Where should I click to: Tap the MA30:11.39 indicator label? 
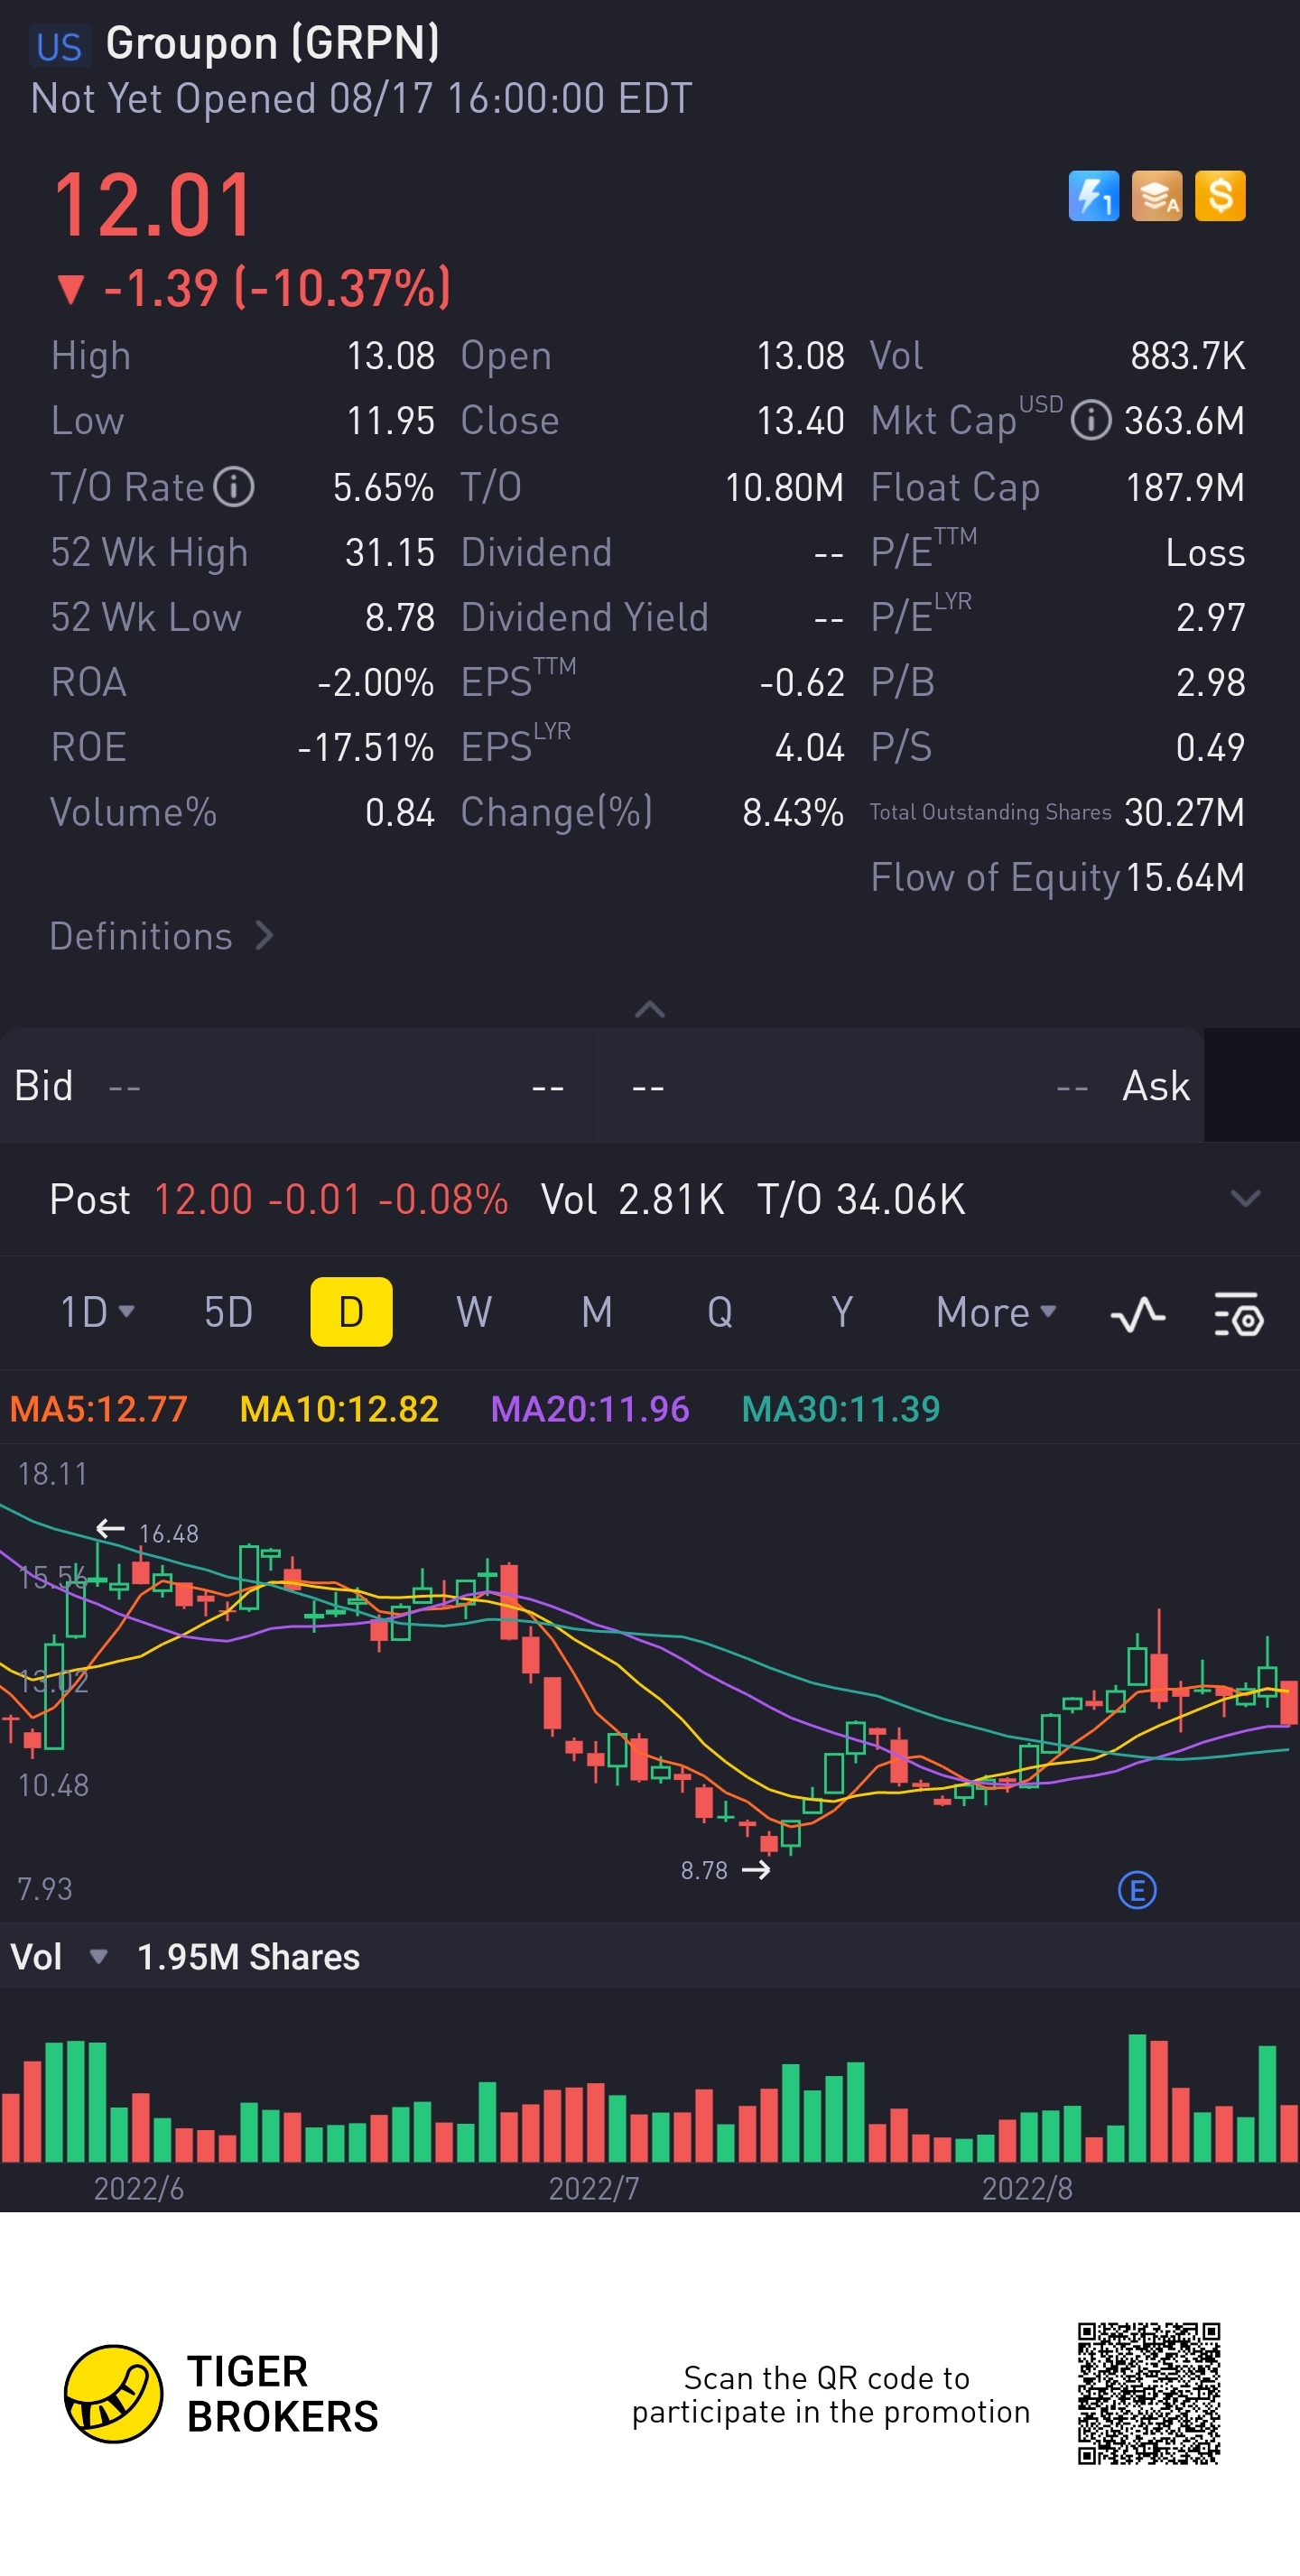point(841,1409)
